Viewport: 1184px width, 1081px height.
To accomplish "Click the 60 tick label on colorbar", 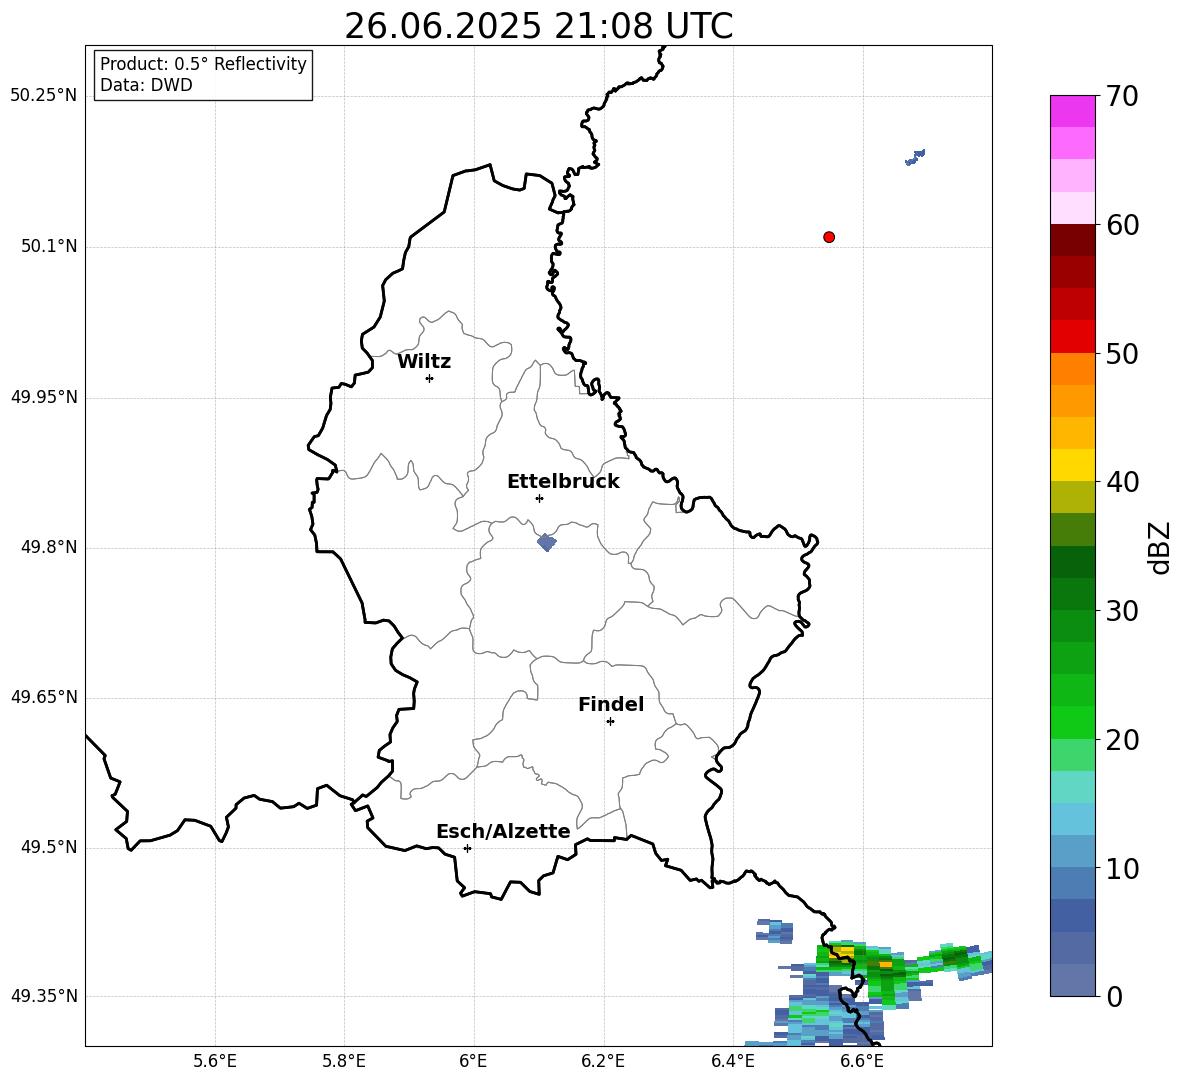I will pos(1122,225).
